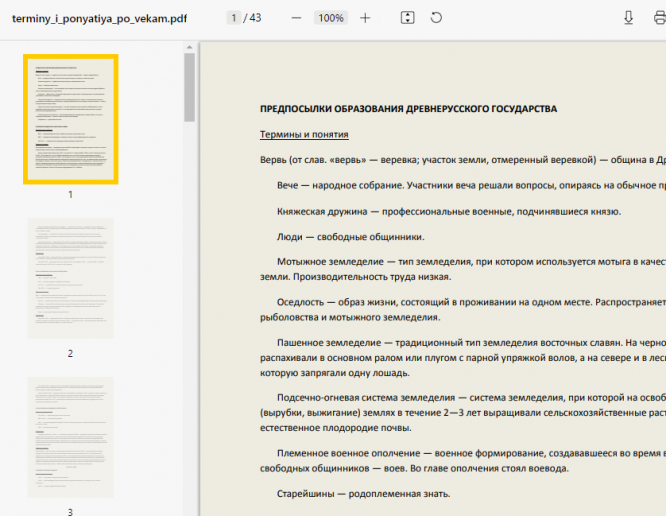Click the underlined "Термины и понятия" text

(304, 134)
